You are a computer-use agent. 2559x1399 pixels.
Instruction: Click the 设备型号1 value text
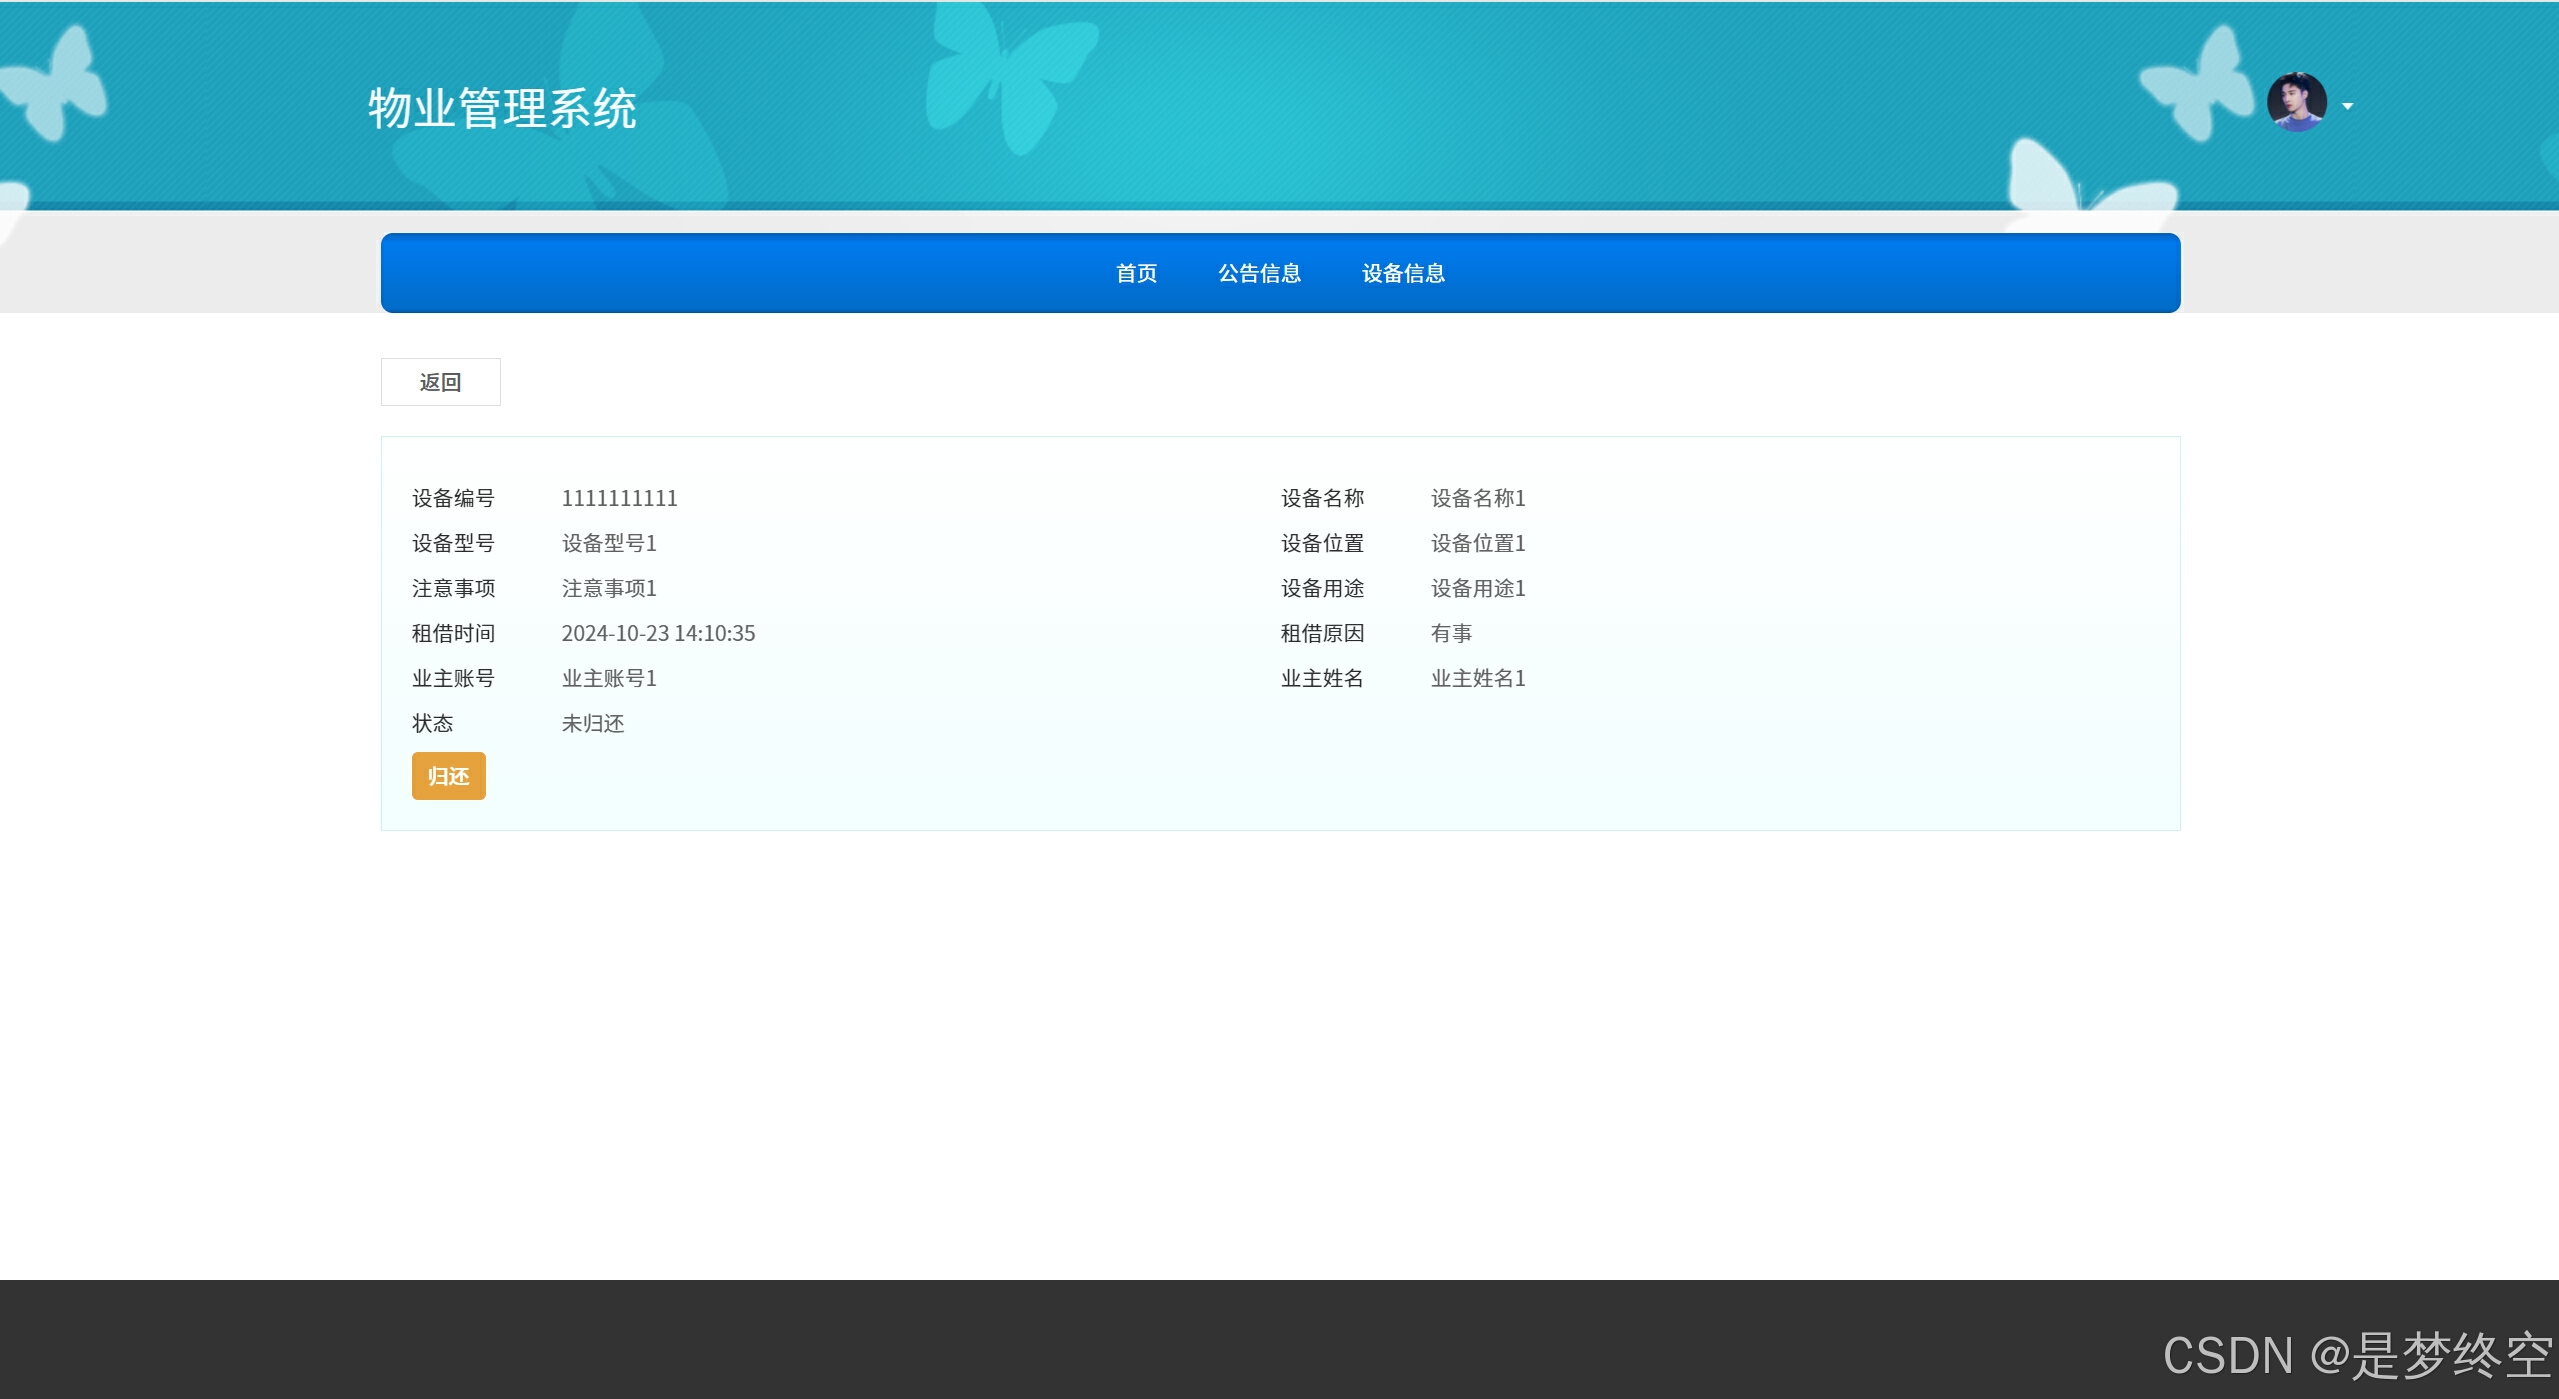(x=608, y=543)
